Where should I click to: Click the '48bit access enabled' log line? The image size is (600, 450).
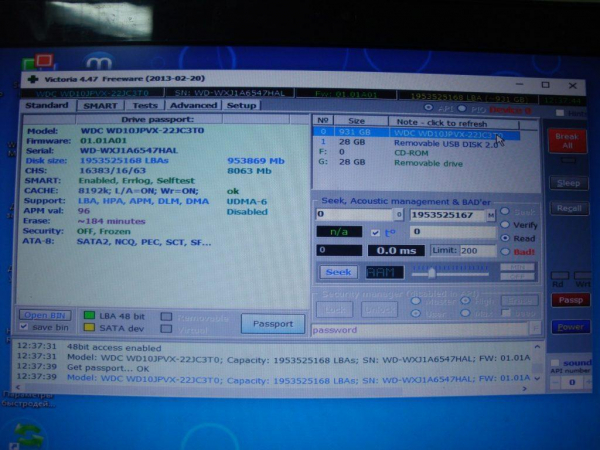pos(114,348)
